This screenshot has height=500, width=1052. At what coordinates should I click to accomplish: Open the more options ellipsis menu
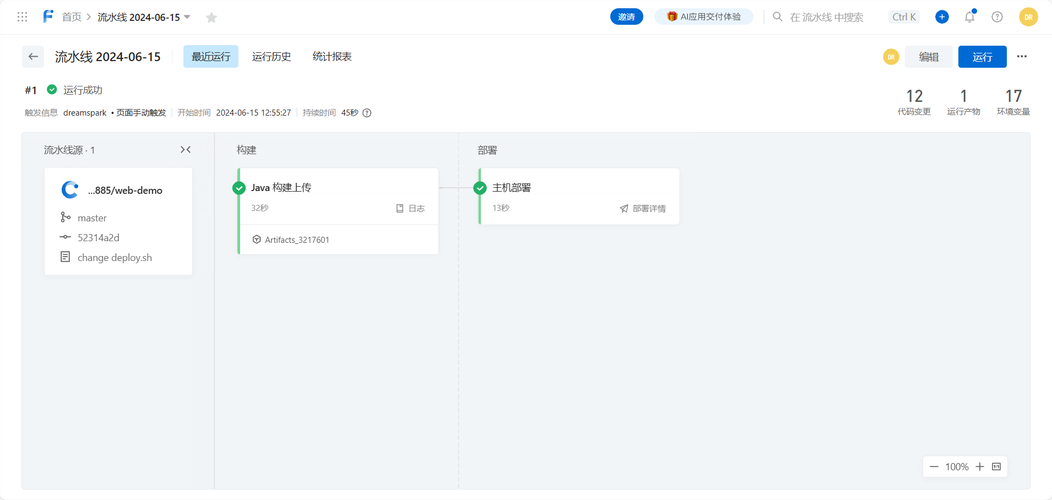pos(1022,57)
